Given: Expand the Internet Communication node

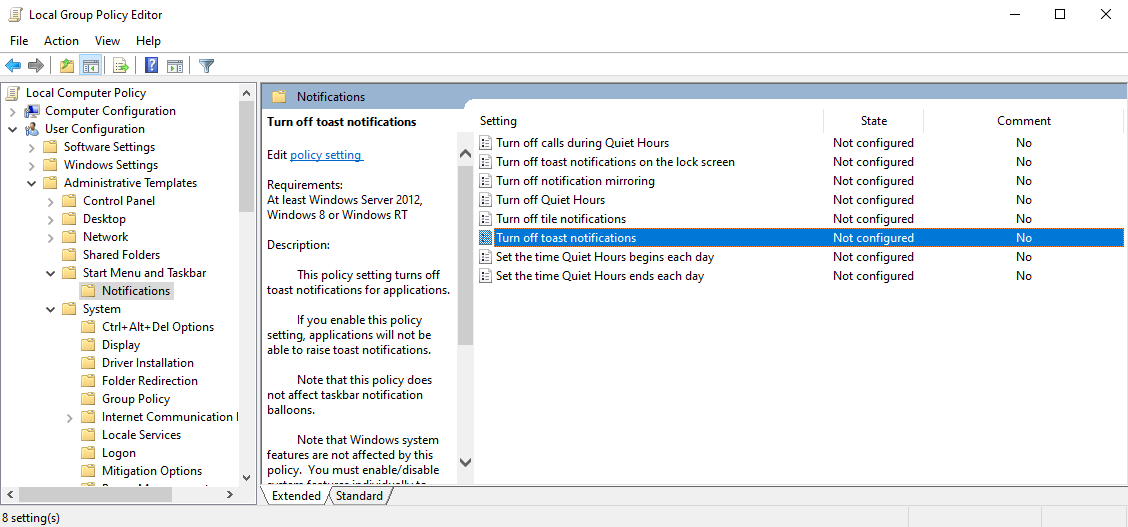Looking at the screenshot, I should click(x=69, y=417).
